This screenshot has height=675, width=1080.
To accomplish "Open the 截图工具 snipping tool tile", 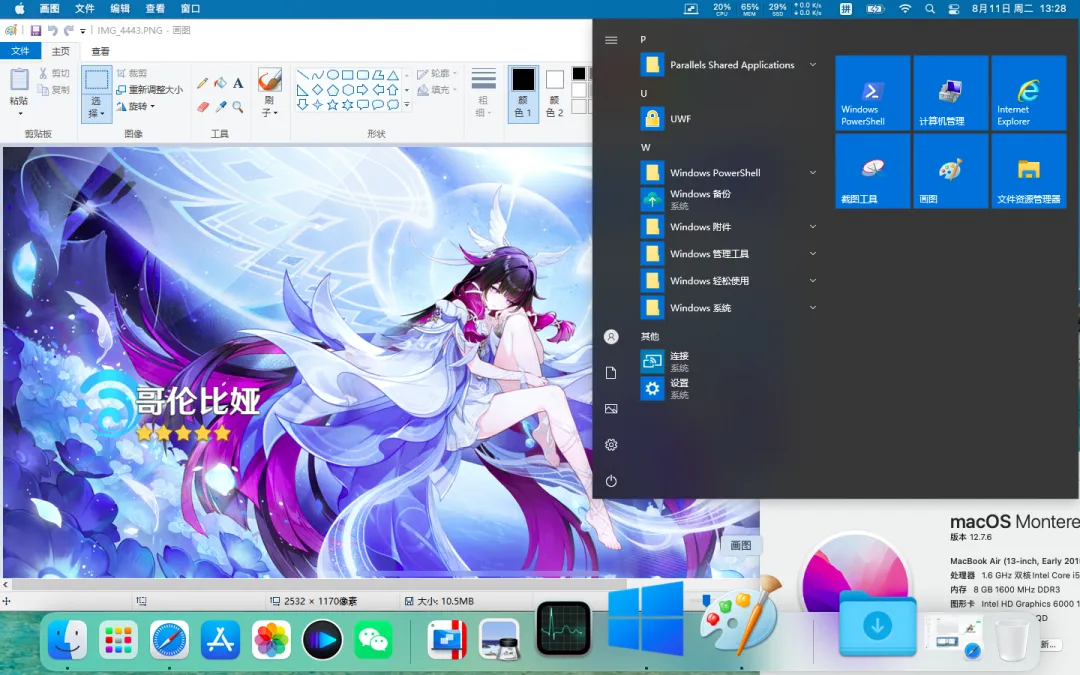I will 873,171.
